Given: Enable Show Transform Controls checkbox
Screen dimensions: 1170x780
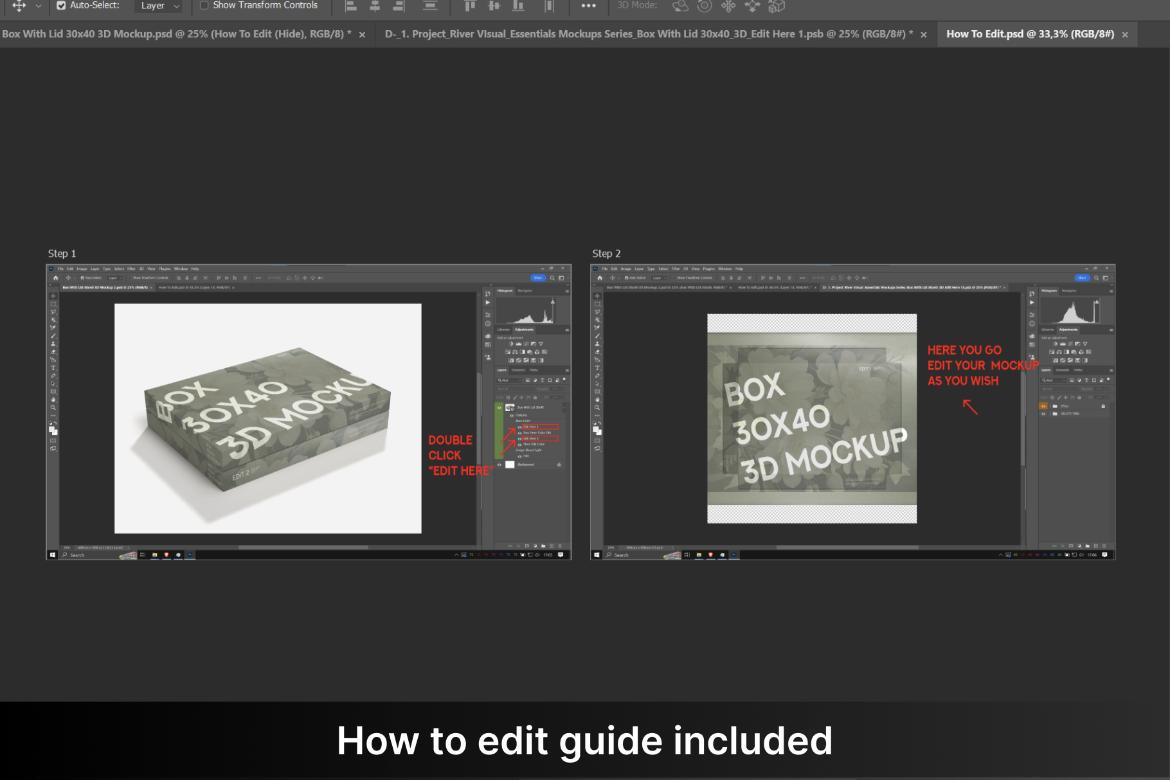Looking at the screenshot, I should point(204,5).
